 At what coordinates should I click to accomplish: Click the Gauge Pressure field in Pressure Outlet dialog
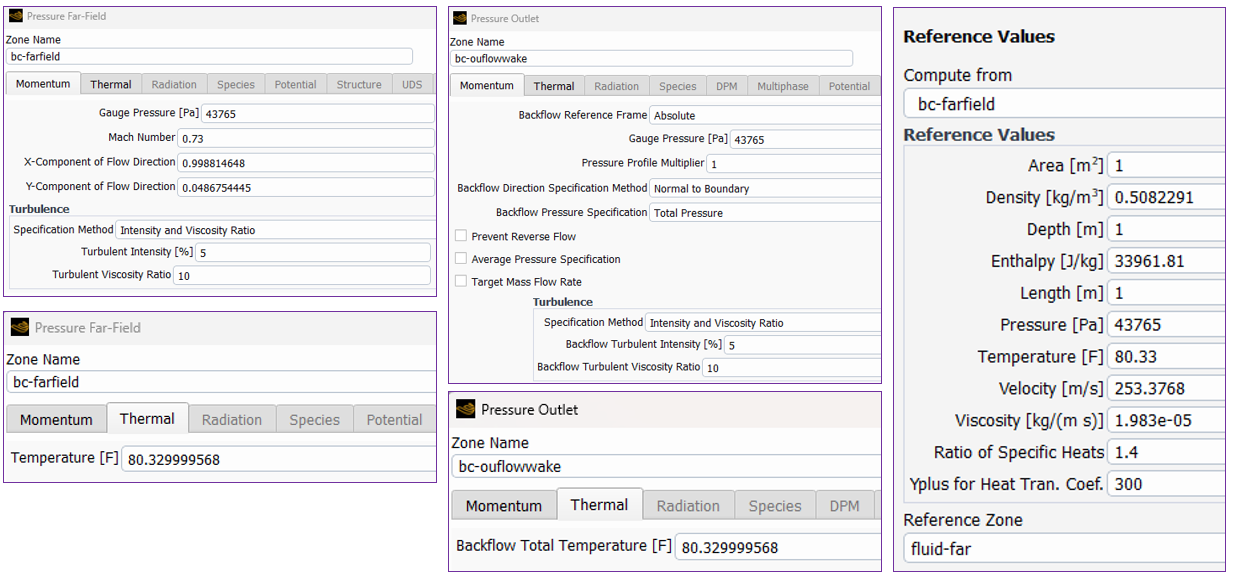pos(806,140)
